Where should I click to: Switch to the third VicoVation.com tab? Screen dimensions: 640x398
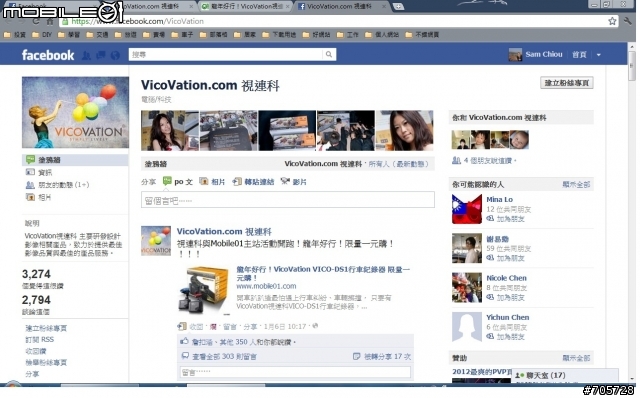click(341, 6)
